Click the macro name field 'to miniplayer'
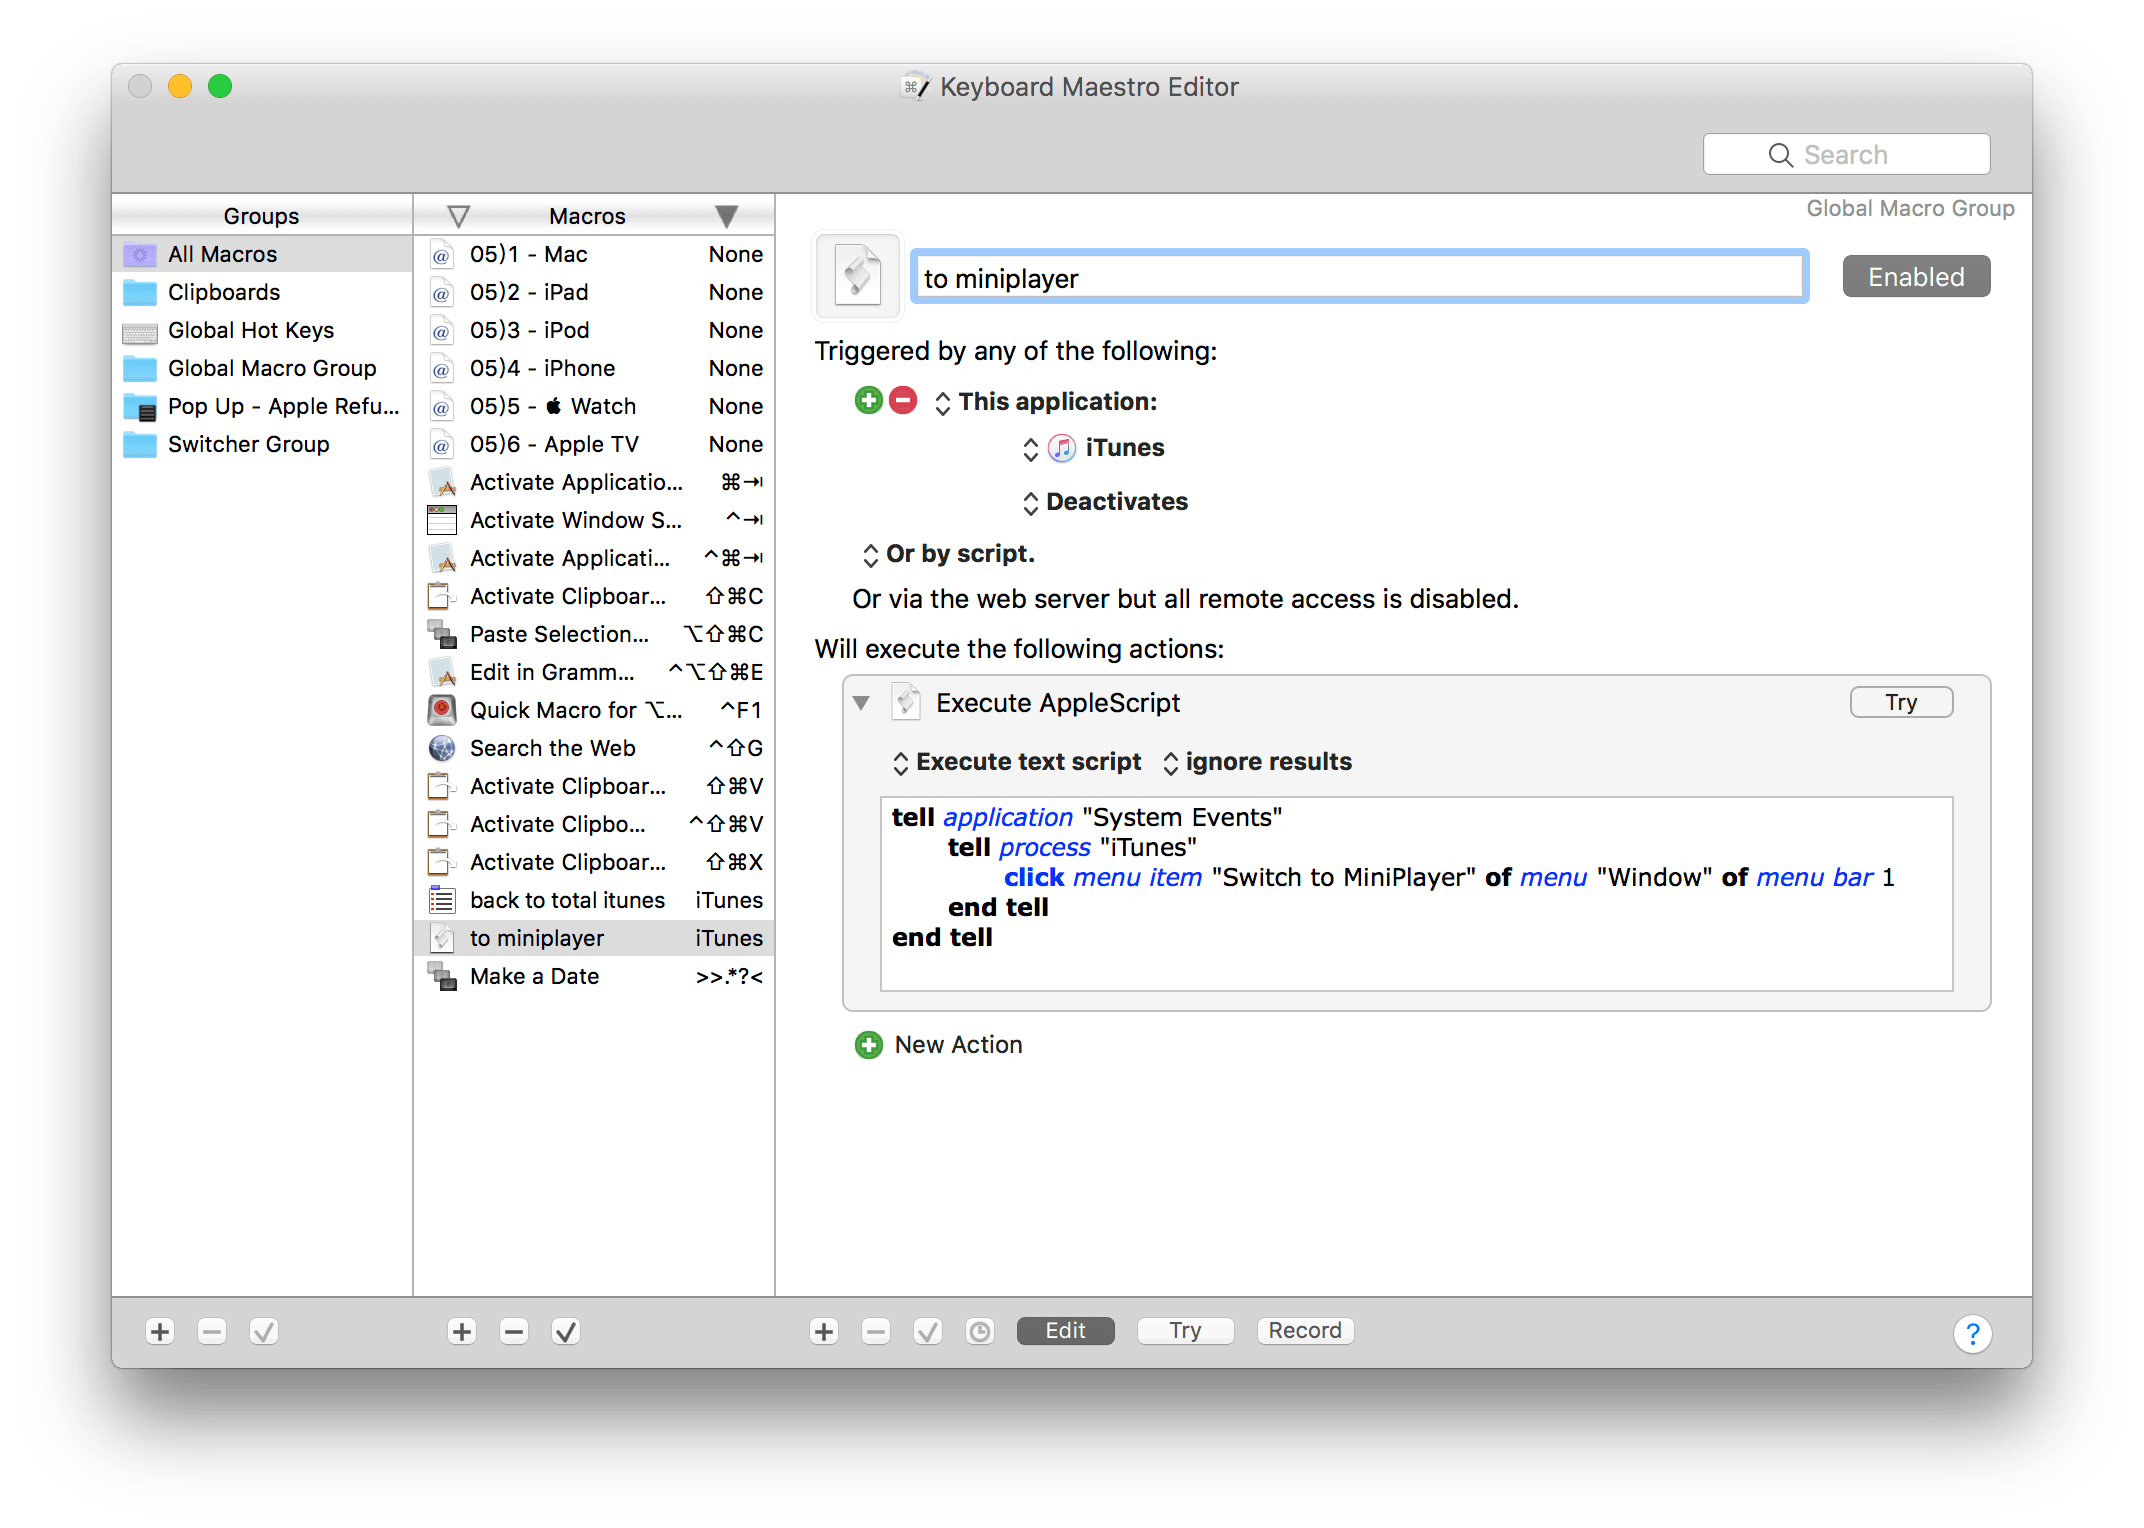Viewport: 2144px width, 1528px height. pos(1359,277)
